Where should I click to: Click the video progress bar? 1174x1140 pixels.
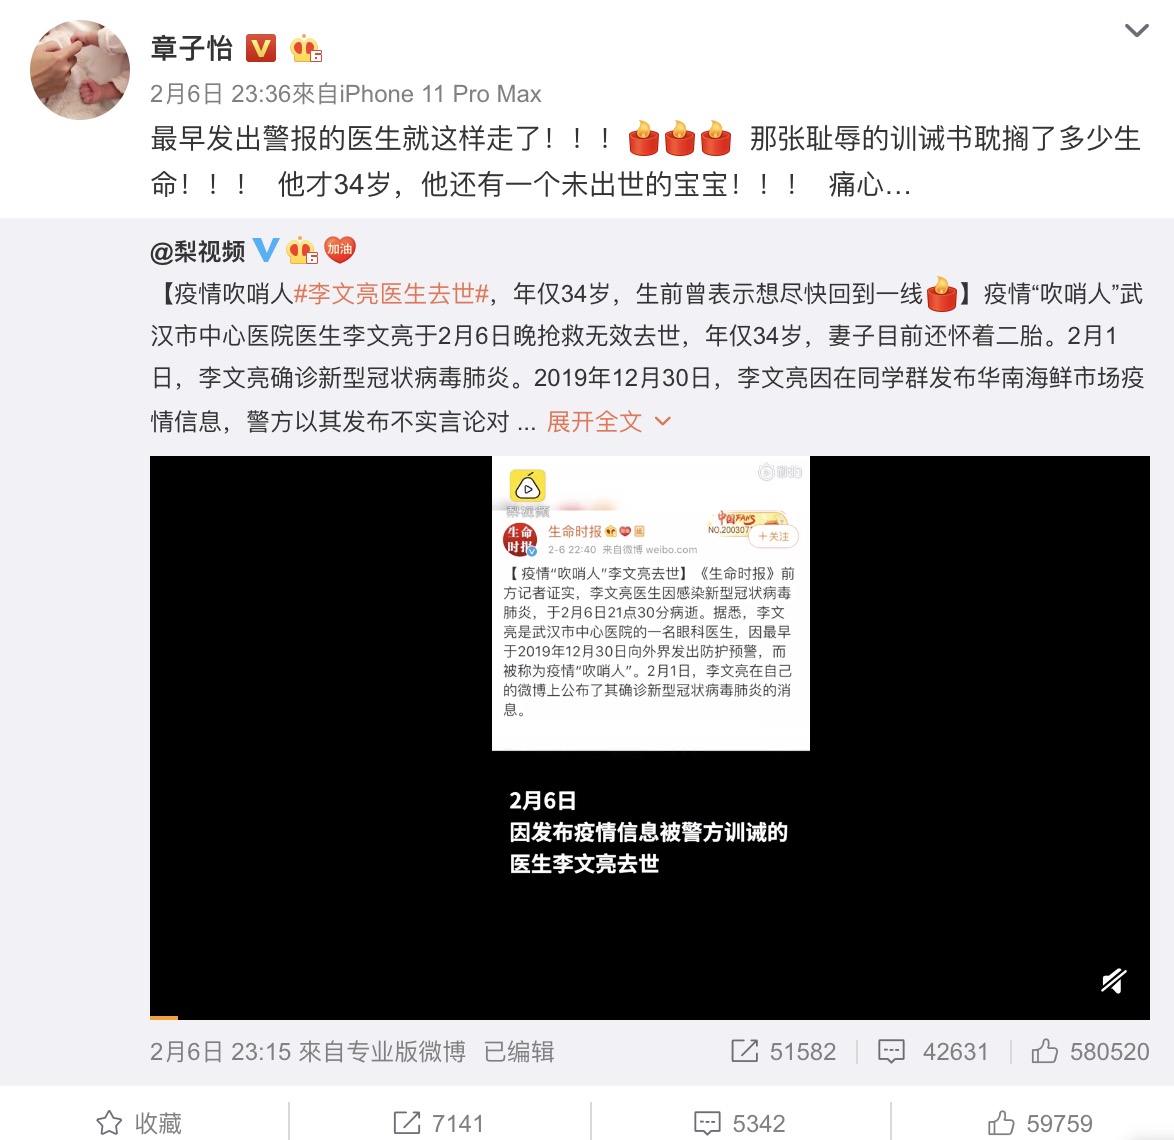point(650,1017)
